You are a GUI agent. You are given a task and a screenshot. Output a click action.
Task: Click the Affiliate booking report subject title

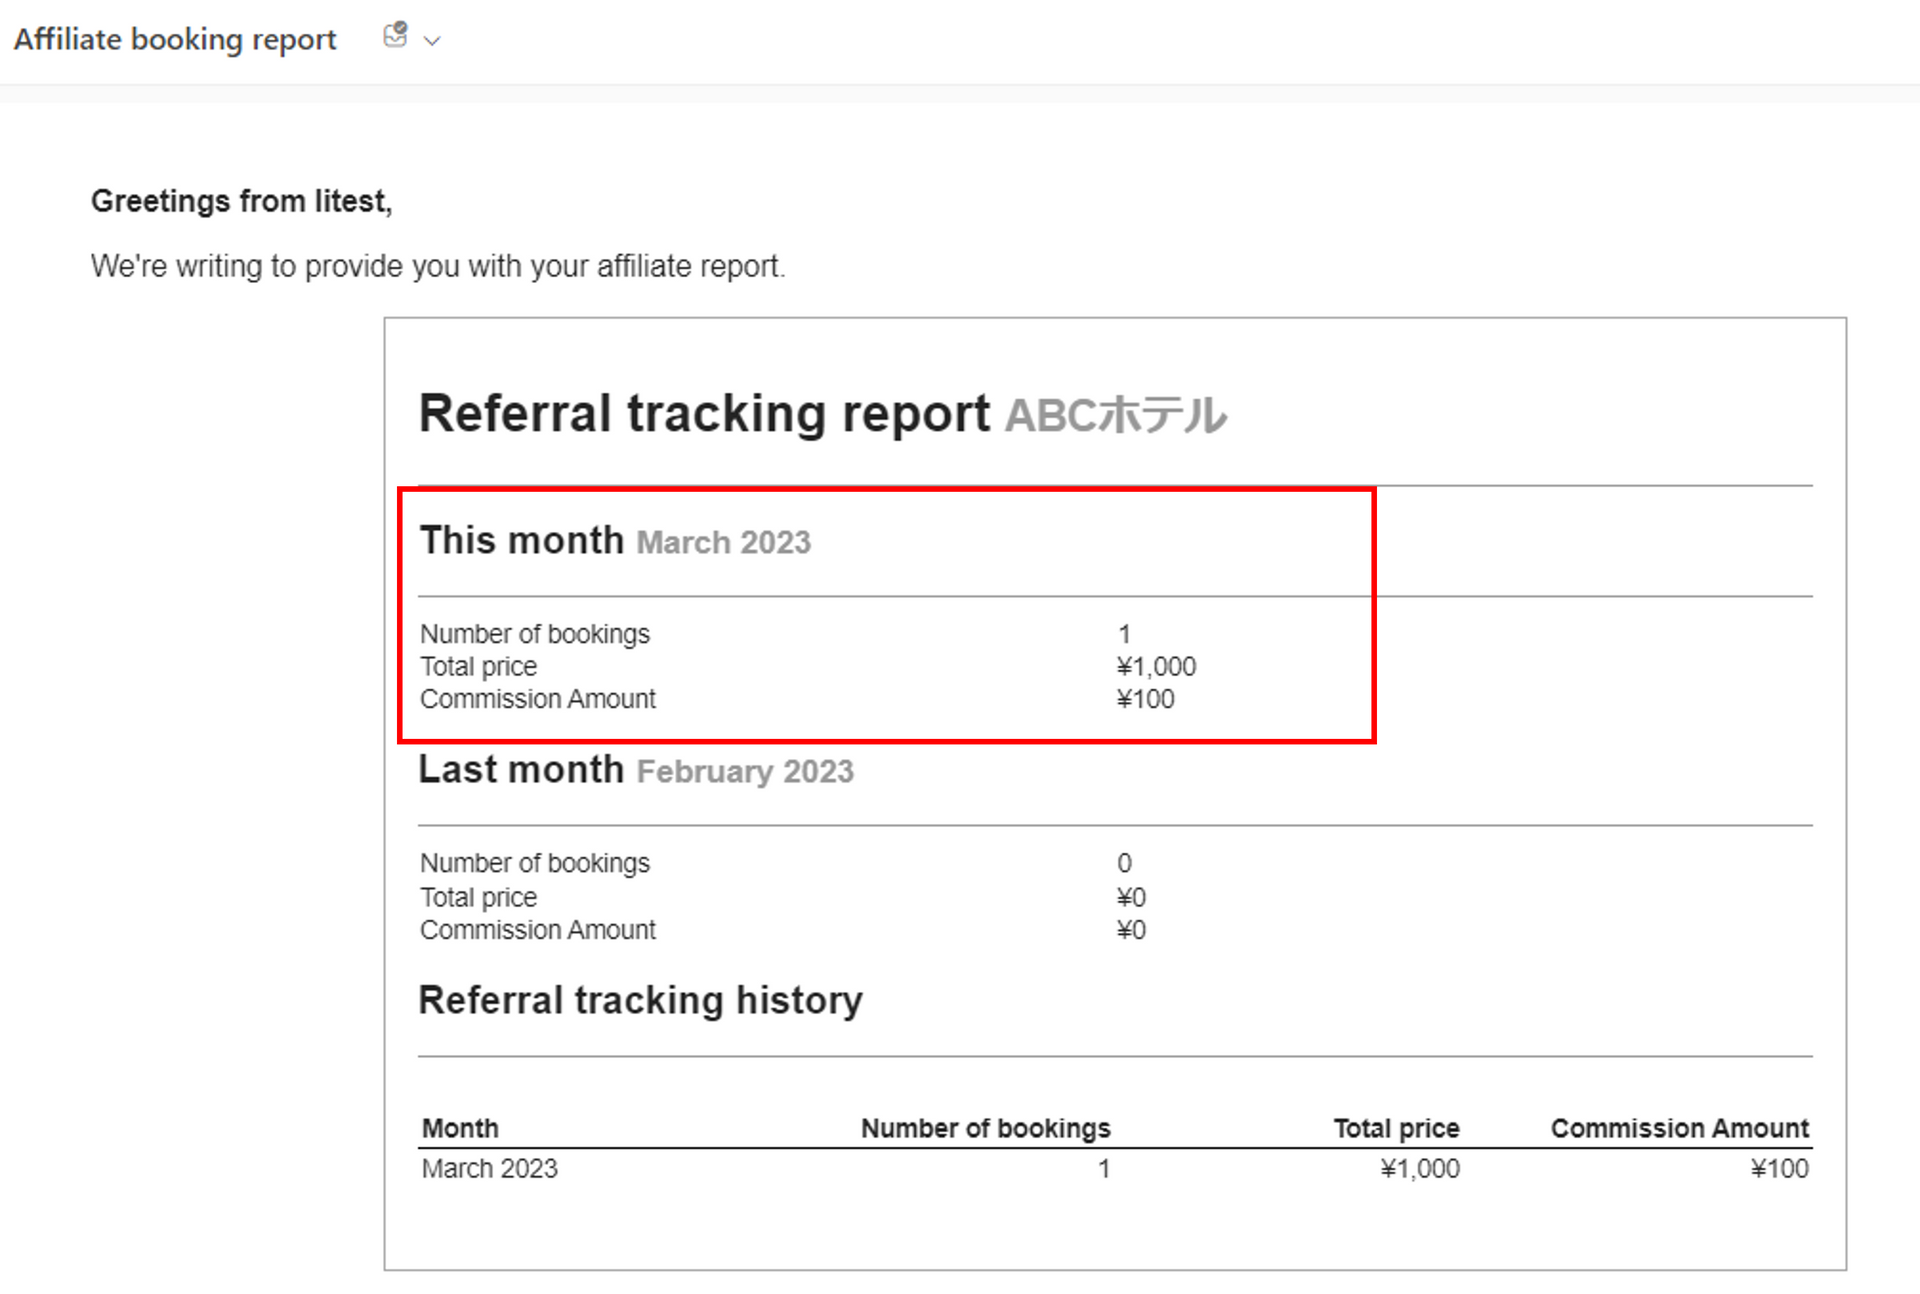(x=175, y=39)
